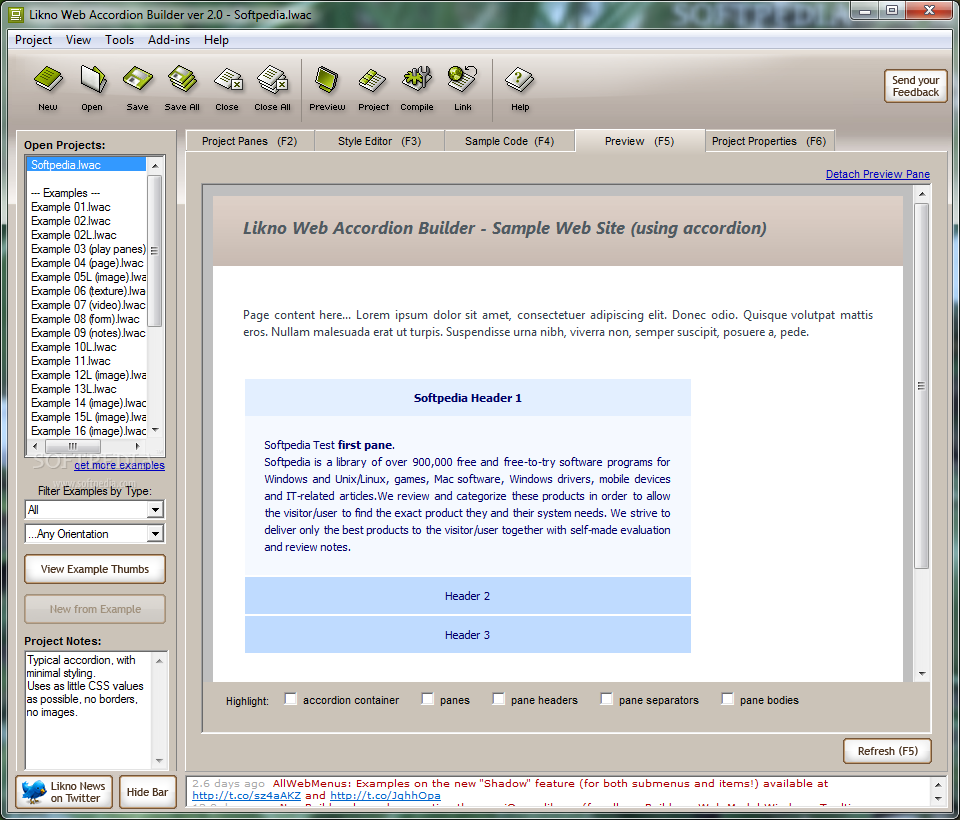Click the news ticker scroll down arrow

[x=938, y=799]
